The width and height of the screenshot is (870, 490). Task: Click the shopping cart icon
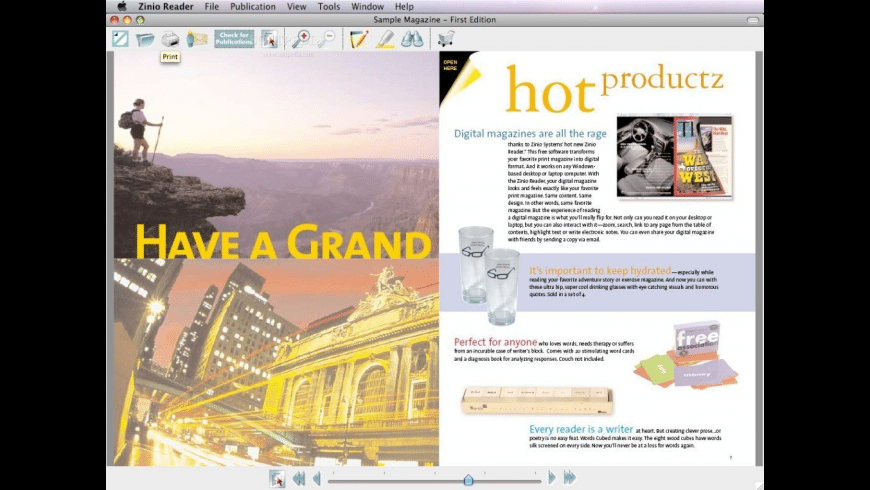(446, 39)
